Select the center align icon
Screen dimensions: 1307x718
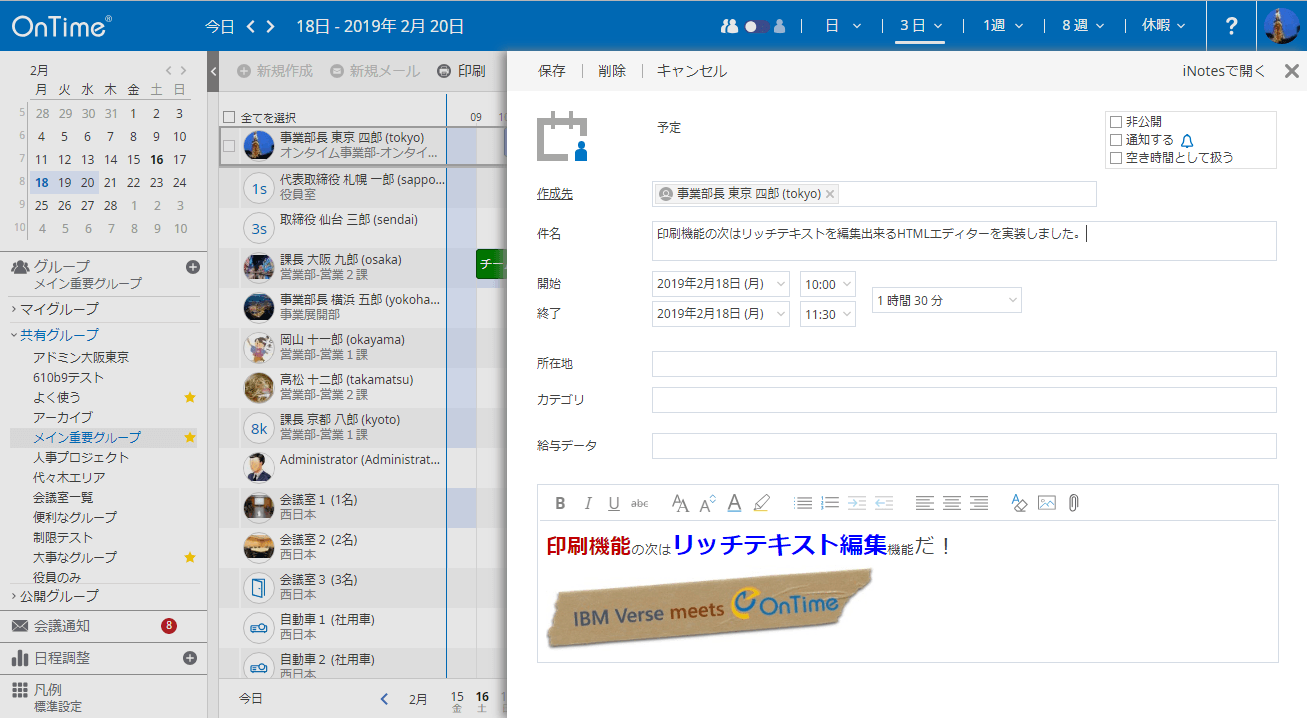[950, 502]
